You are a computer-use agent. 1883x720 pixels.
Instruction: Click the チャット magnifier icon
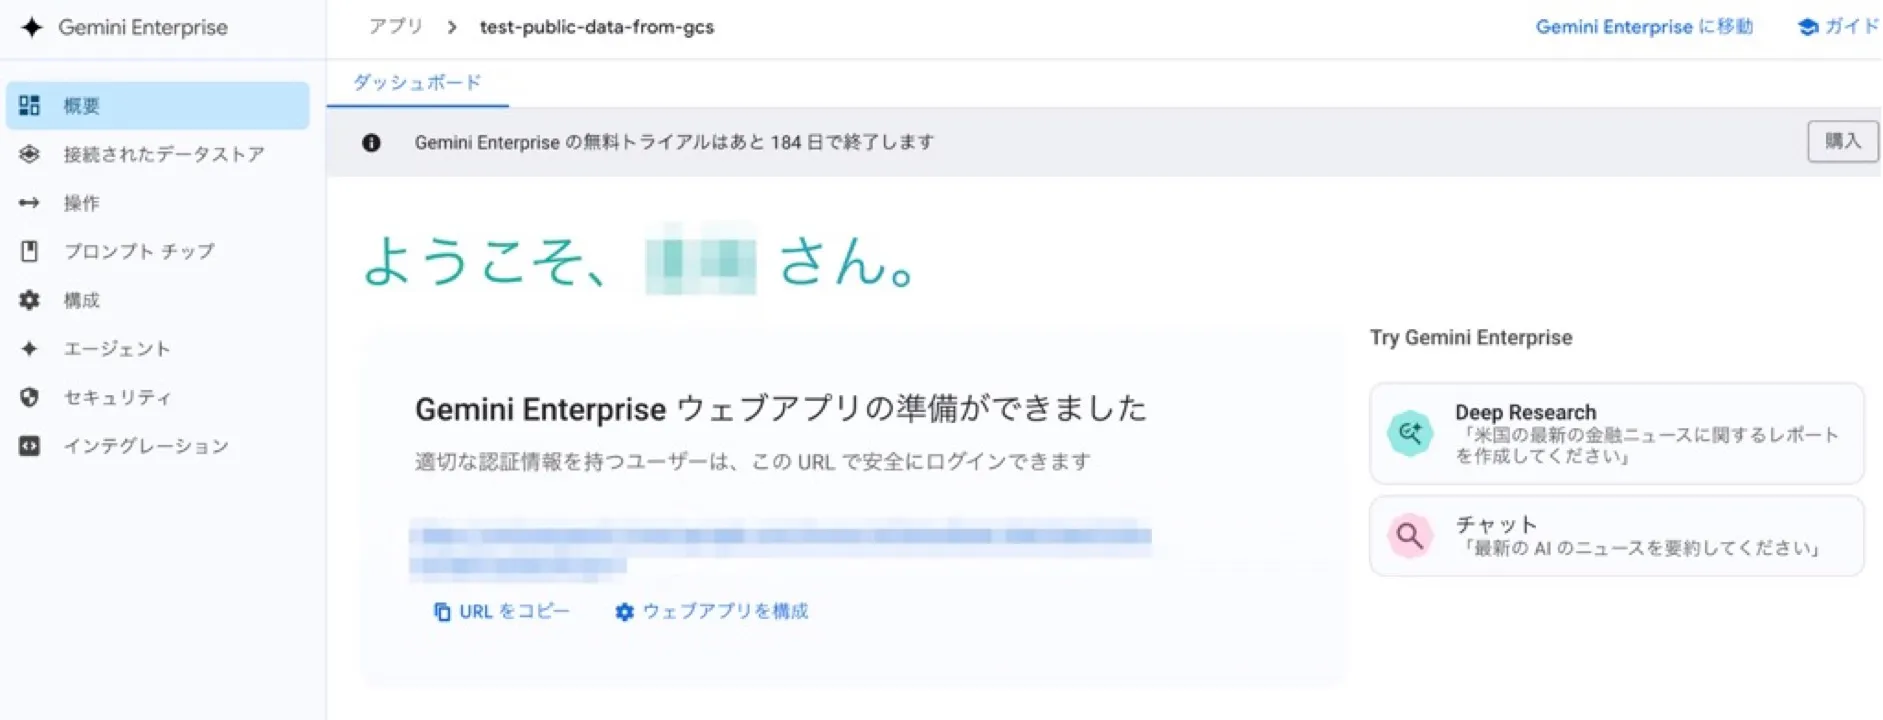coord(1409,535)
